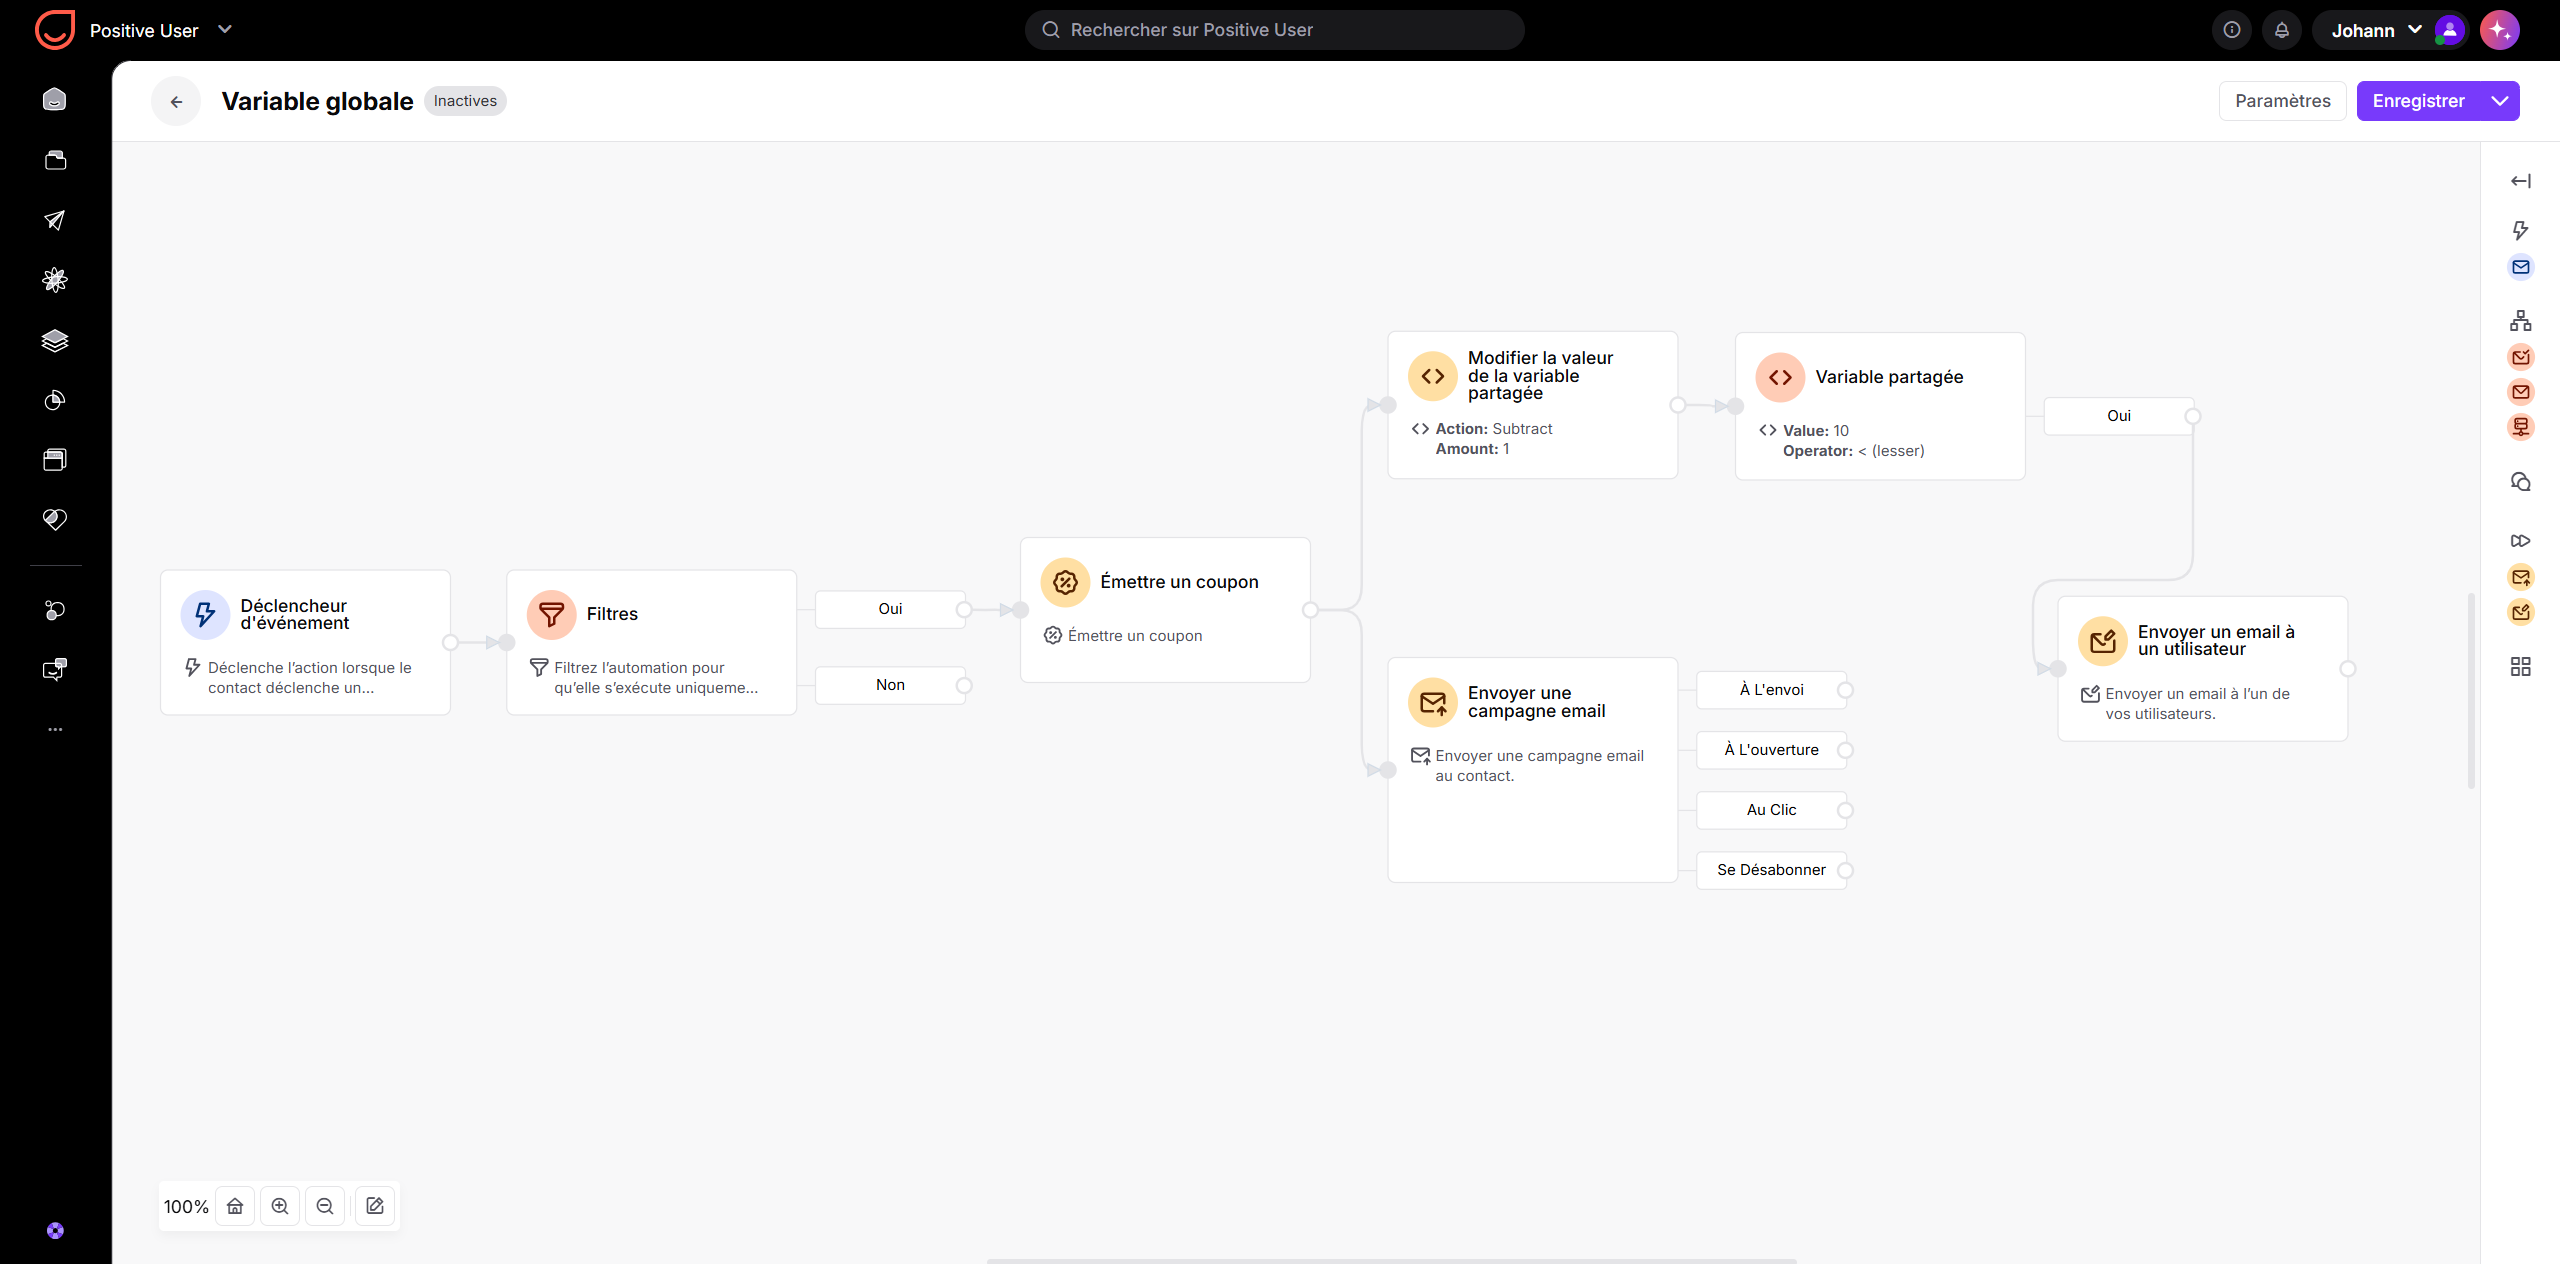This screenshot has height=1264, width=2560.
Task: Go back with the arrow button
Action: click(176, 101)
